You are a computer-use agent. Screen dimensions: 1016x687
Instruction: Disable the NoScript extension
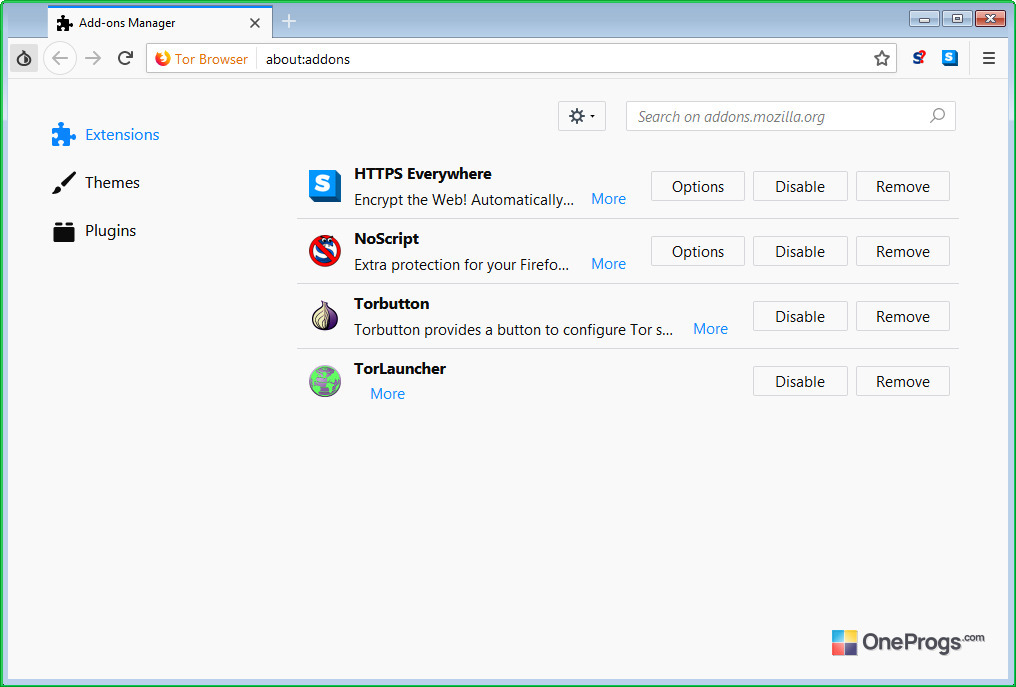tap(800, 251)
